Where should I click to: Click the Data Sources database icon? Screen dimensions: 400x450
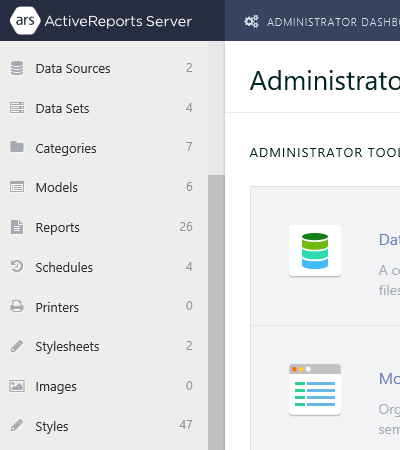tap(17, 68)
